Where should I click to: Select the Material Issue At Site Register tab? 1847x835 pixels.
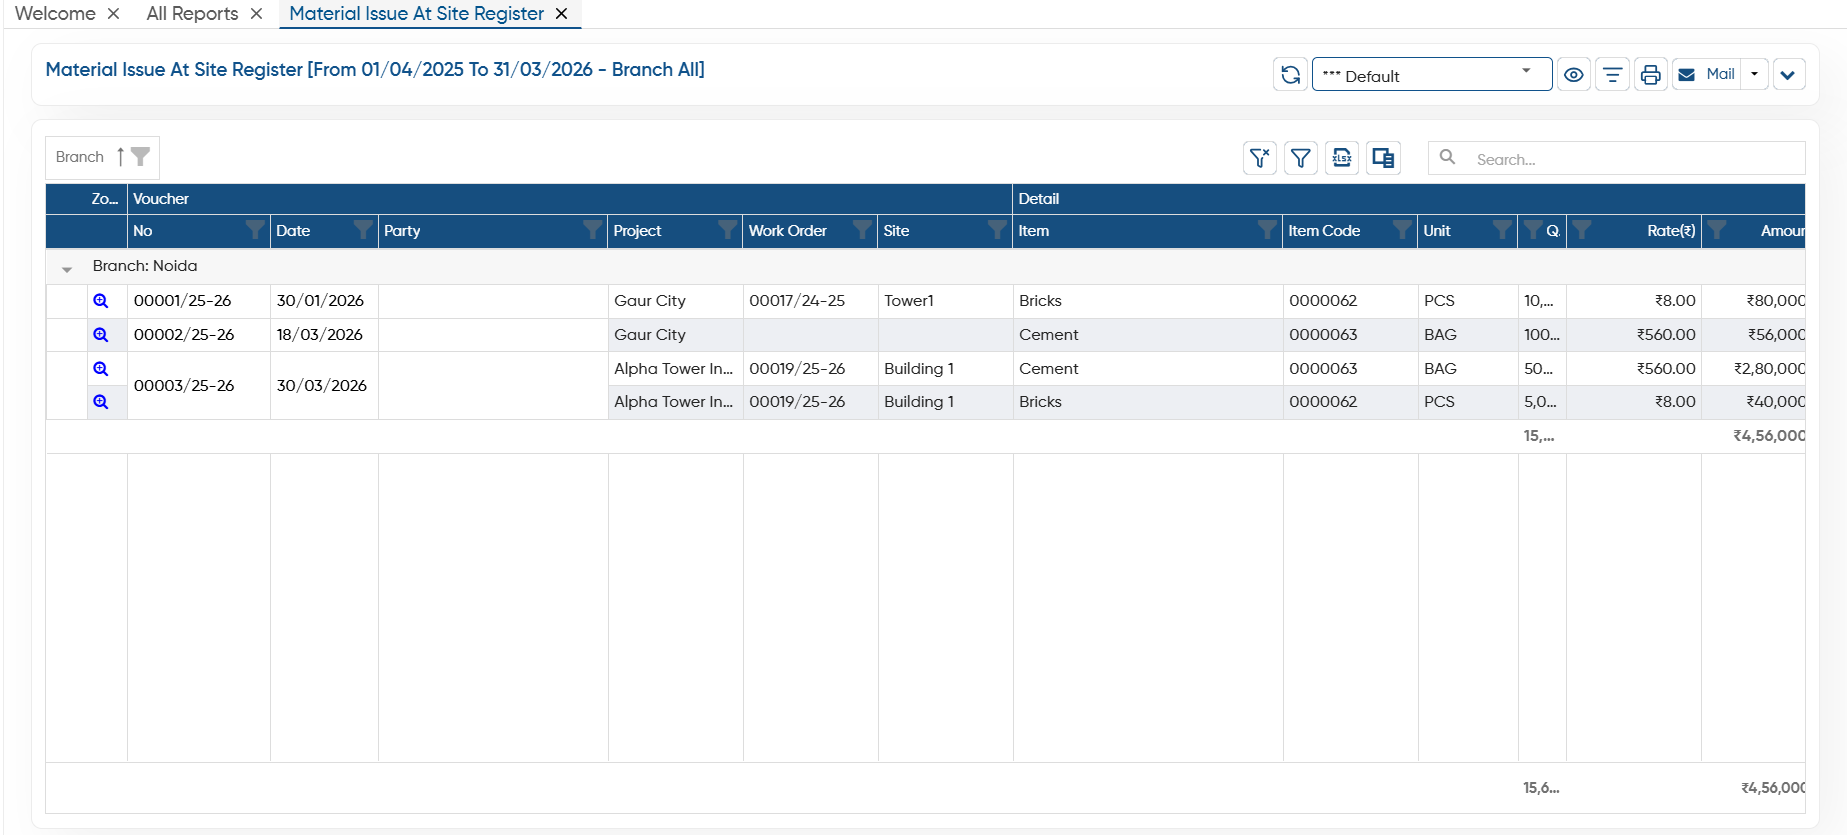coord(416,14)
